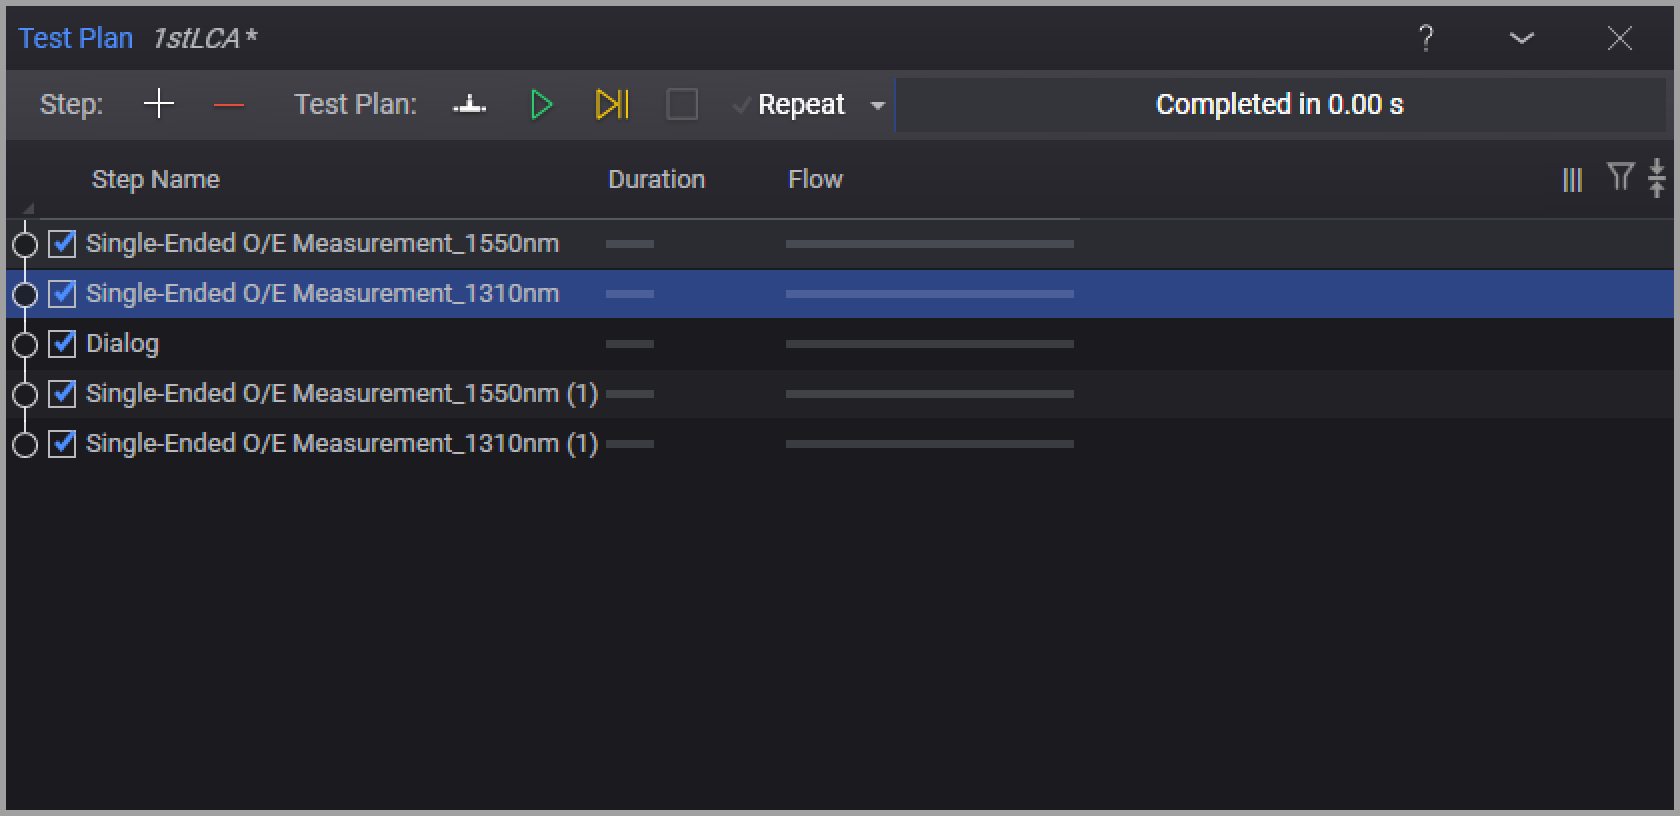Open the panel chevron dropdown menu
Screen dimensions: 1680x816
pos(1521,39)
